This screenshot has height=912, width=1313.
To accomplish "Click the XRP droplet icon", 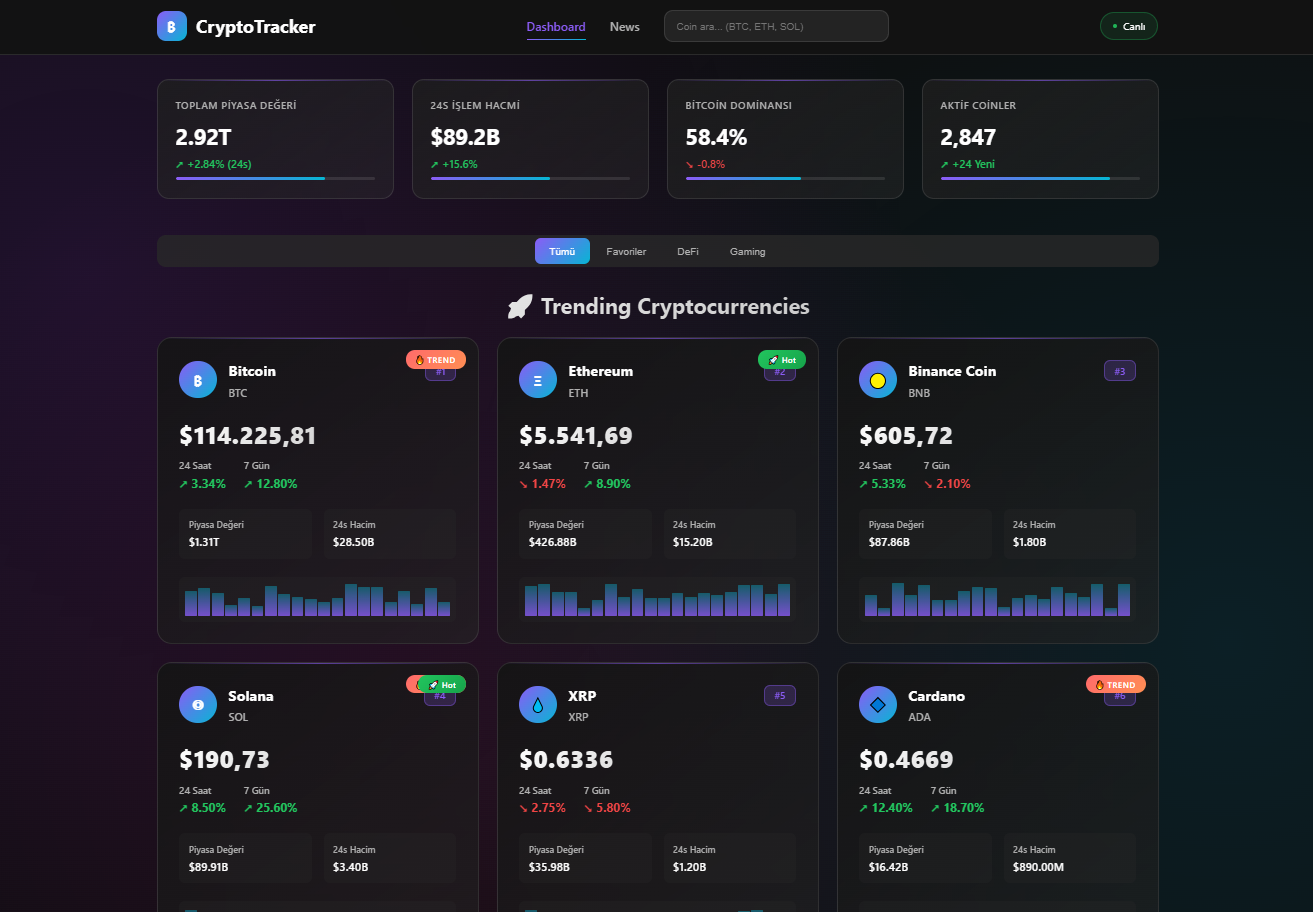I will pos(538,704).
